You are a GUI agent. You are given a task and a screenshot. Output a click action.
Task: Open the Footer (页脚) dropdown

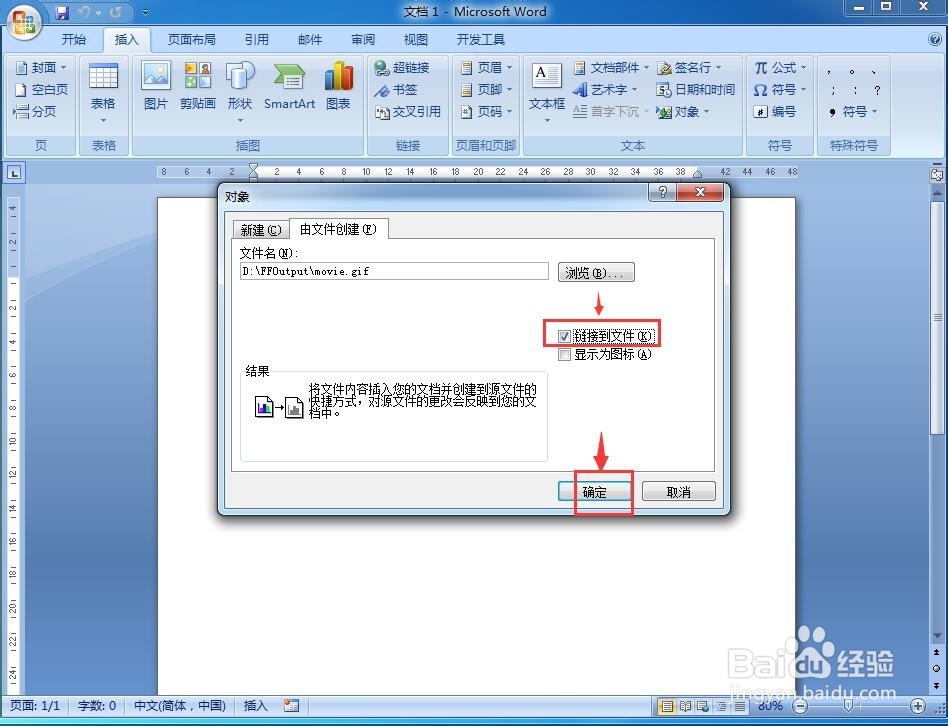click(486, 90)
